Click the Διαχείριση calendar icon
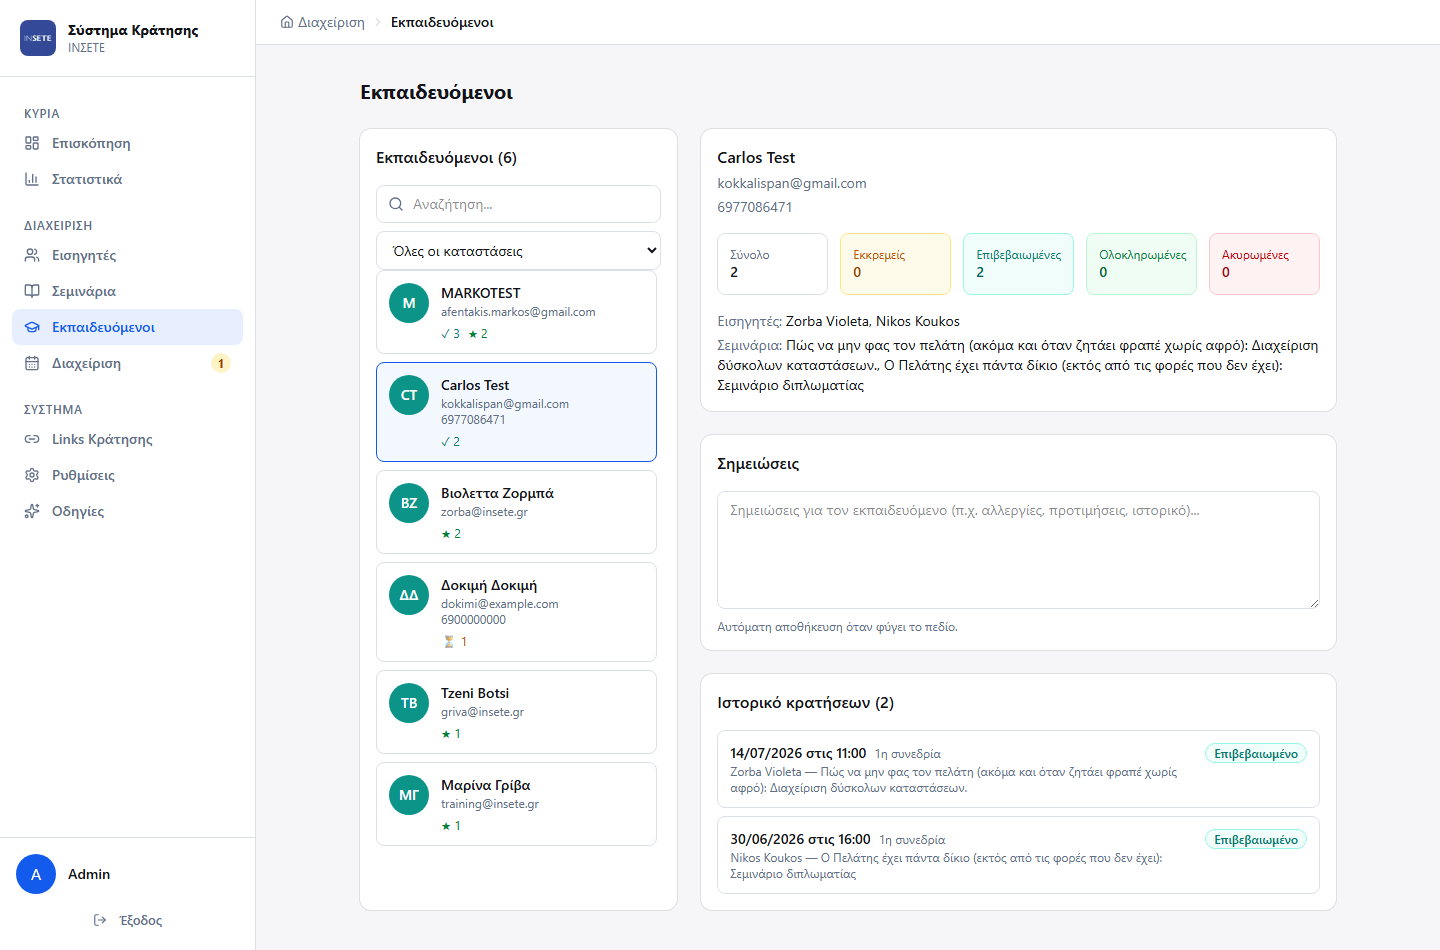Image resolution: width=1440 pixels, height=950 pixels. 32,363
